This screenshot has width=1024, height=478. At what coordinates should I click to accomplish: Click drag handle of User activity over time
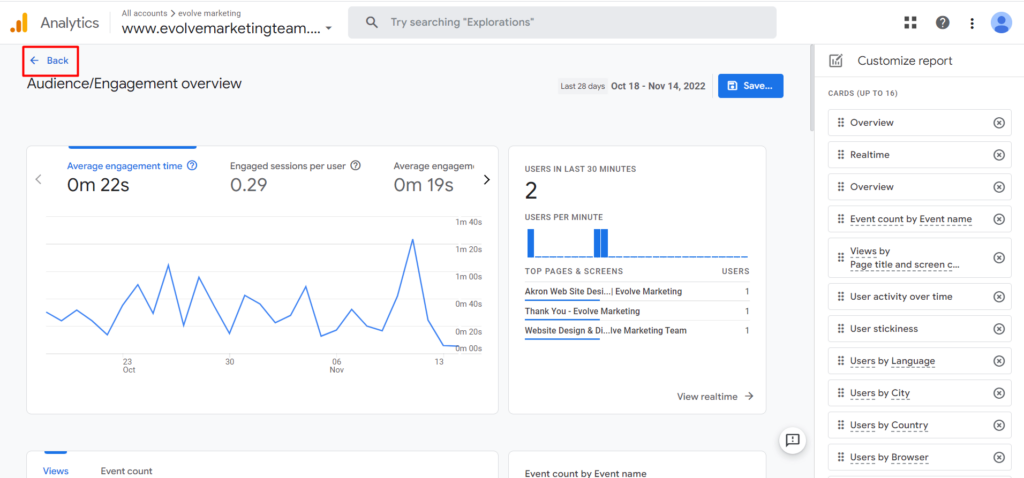tap(840, 296)
